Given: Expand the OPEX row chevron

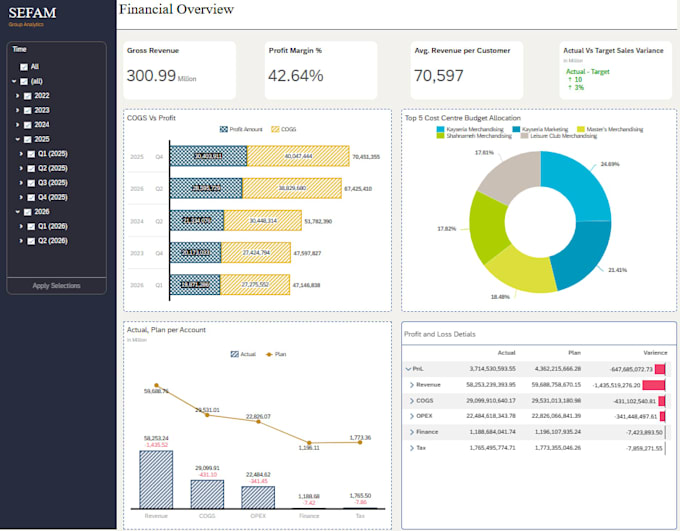Looking at the screenshot, I should 412,416.
